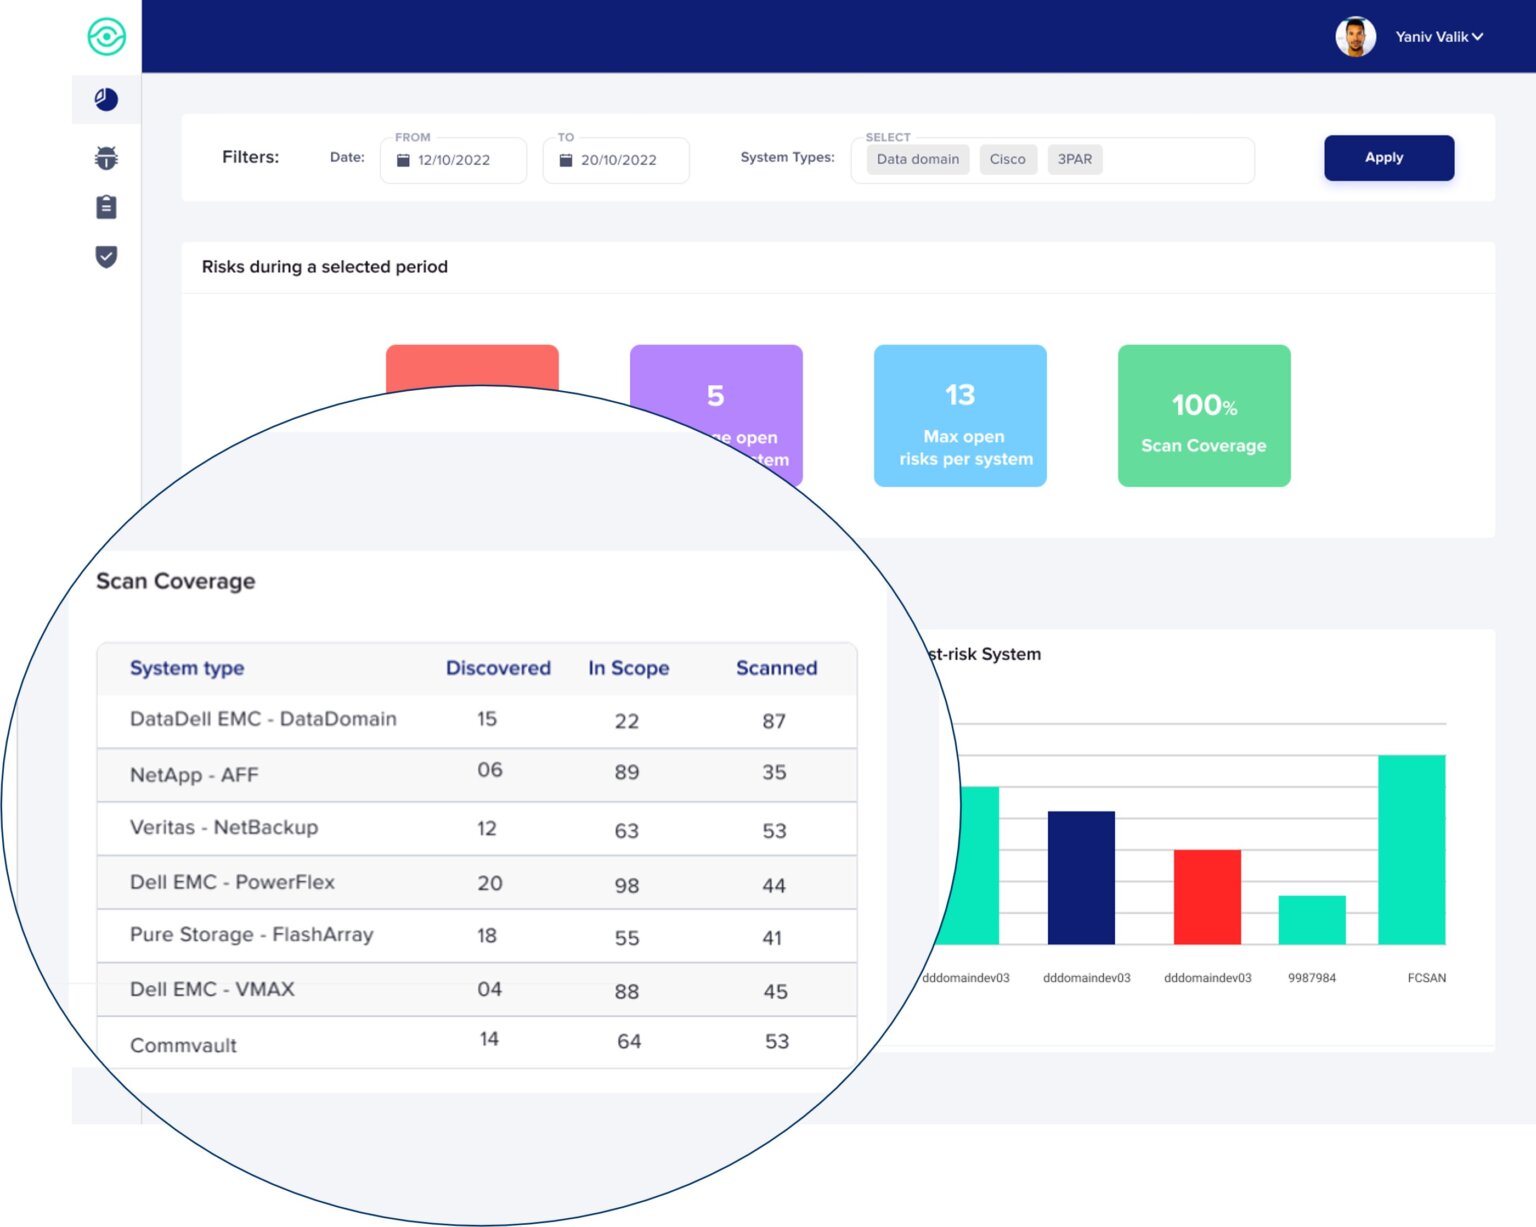Viewport: 1536px width, 1227px height.
Task: Select the Data domain tag
Action: coord(917,159)
